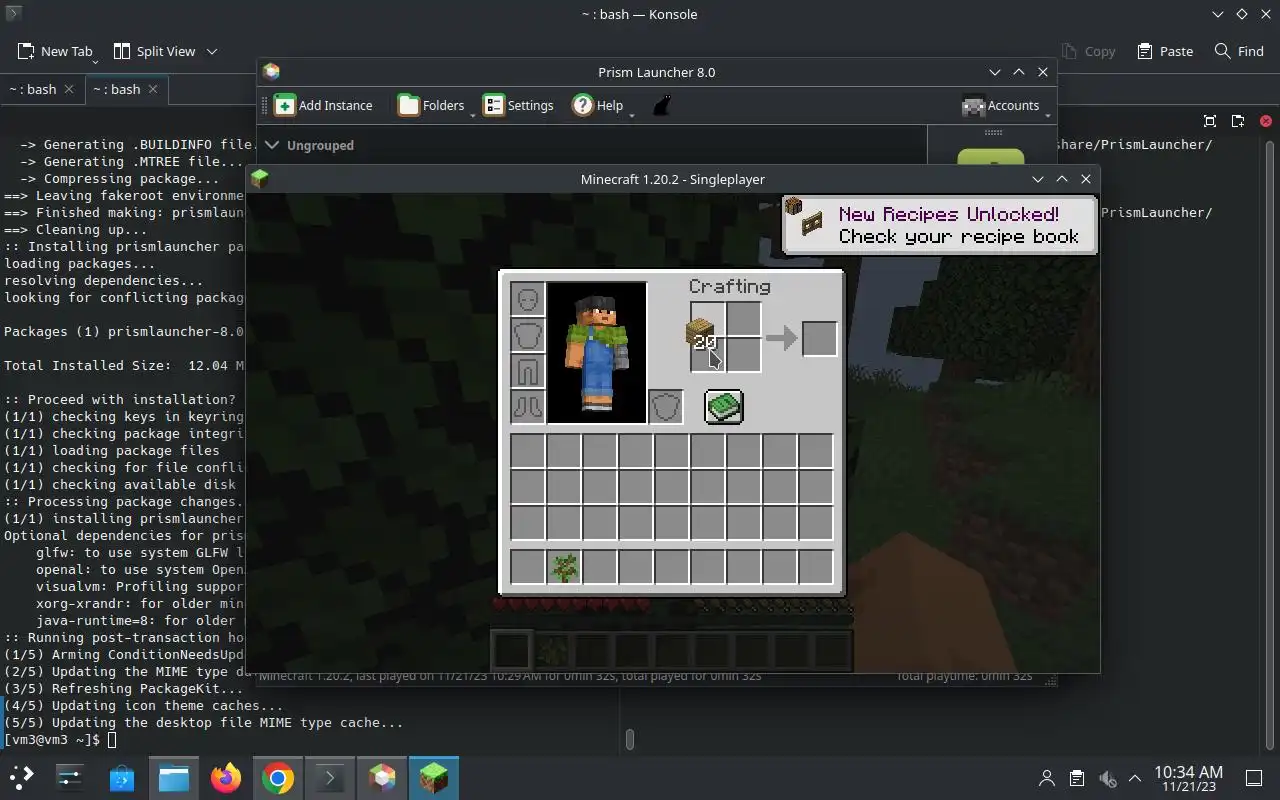The width and height of the screenshot is (1280, 800).
Task: Switch to Minecraft in taskbar
Action: (x=434, y=777)
